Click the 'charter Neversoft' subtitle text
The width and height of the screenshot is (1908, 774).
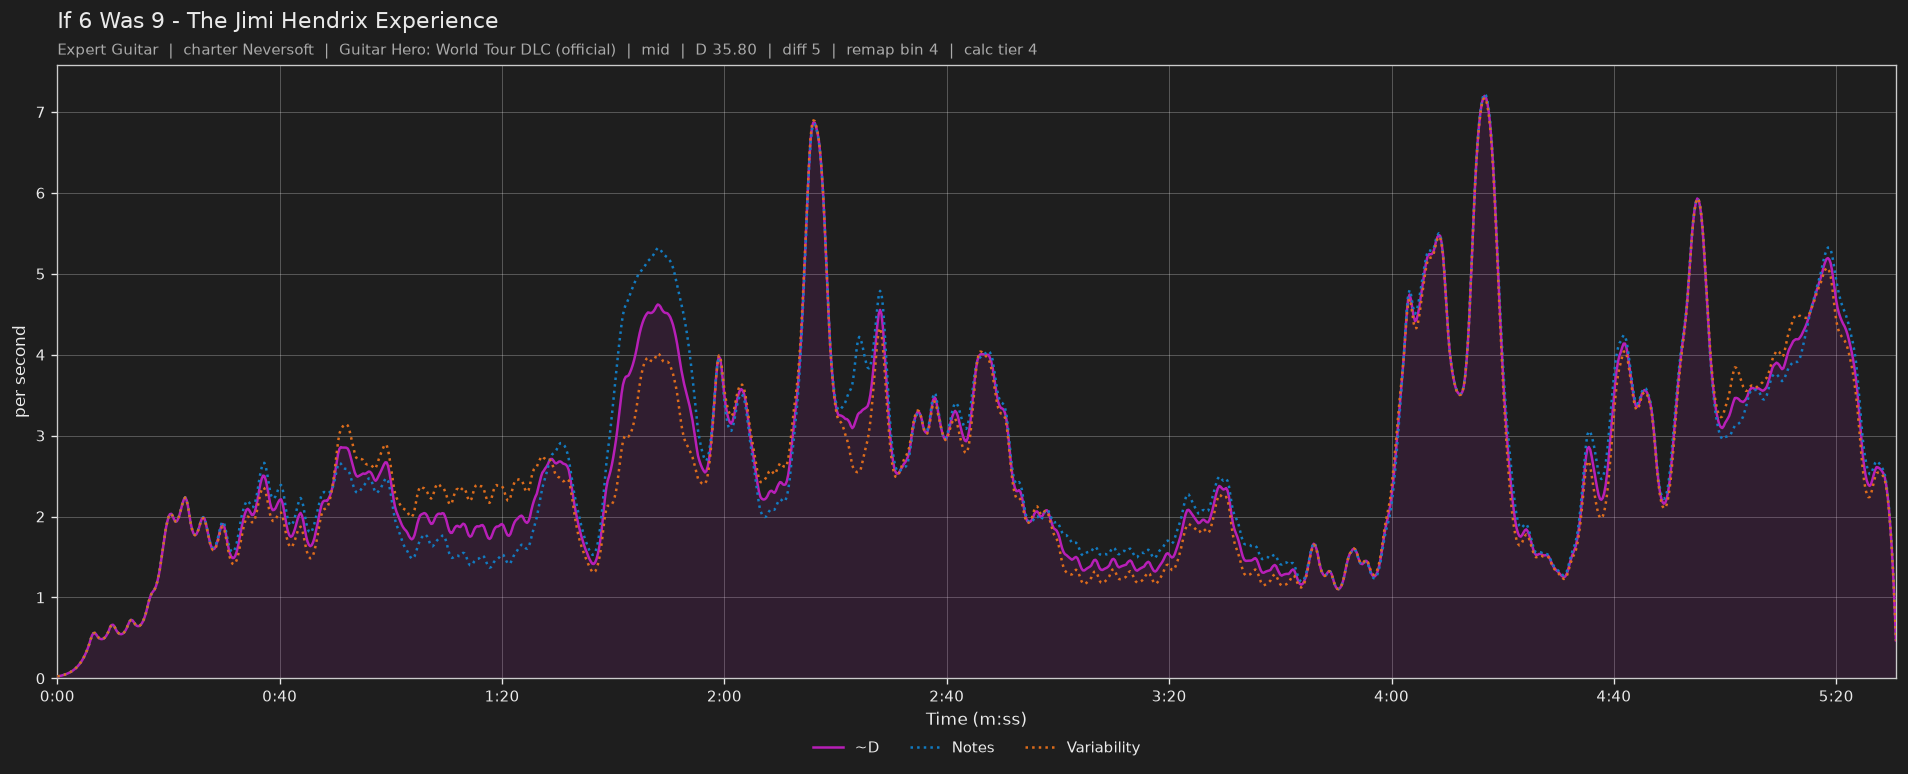pyautogui.click(x=248, y=50)
